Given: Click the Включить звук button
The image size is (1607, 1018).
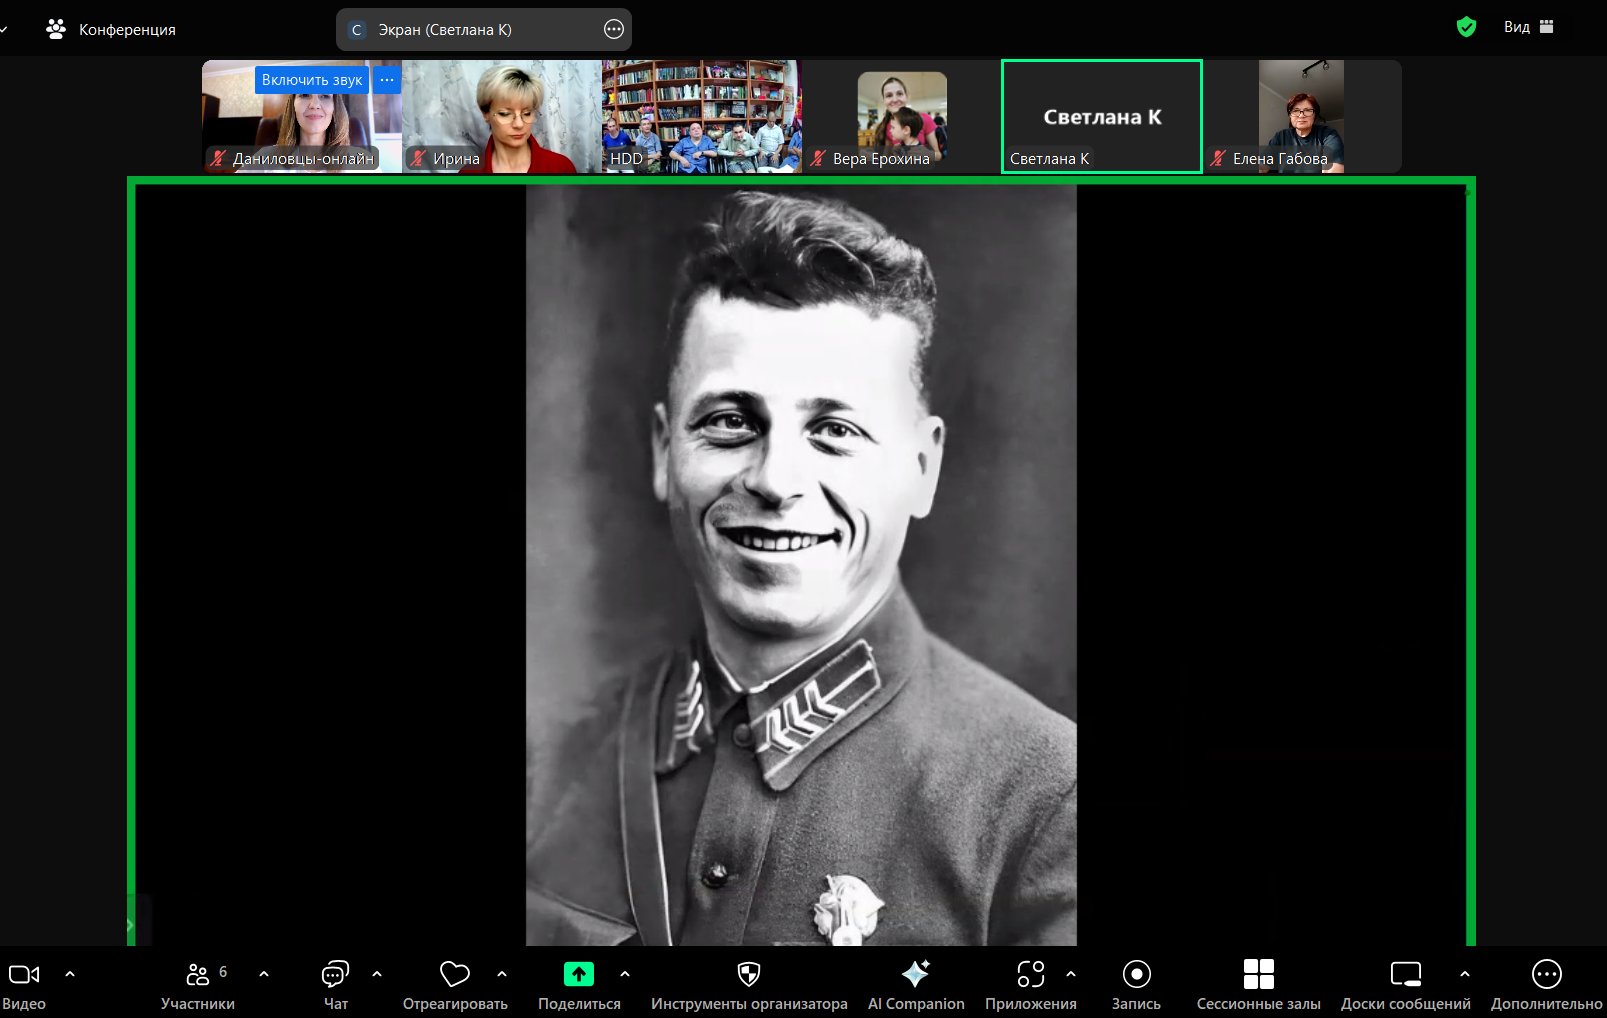Looking at the screenshot, I should point(311,80).
